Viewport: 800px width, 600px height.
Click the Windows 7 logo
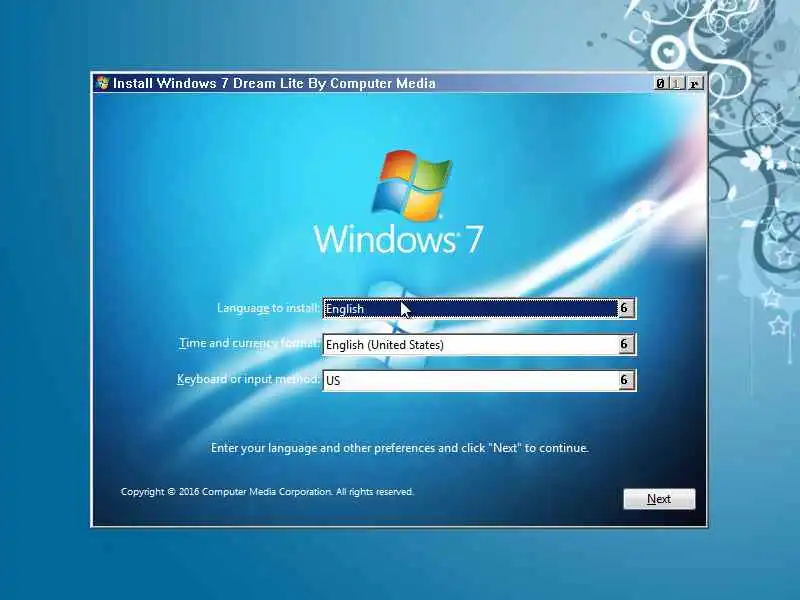pyautogui.click(x=398, y=202)
